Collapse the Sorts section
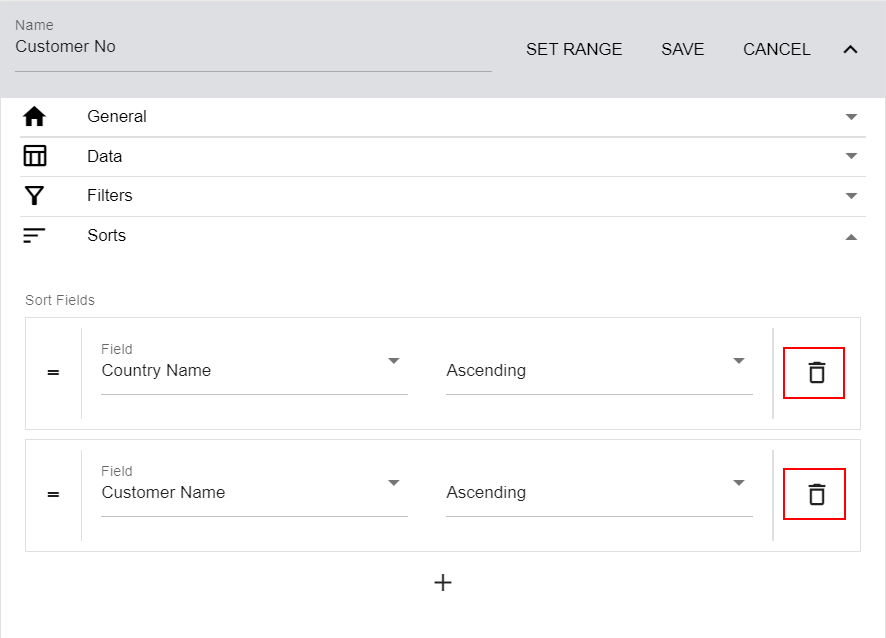The height and width of the screenshot is (638, 886). tap(851, 237)
